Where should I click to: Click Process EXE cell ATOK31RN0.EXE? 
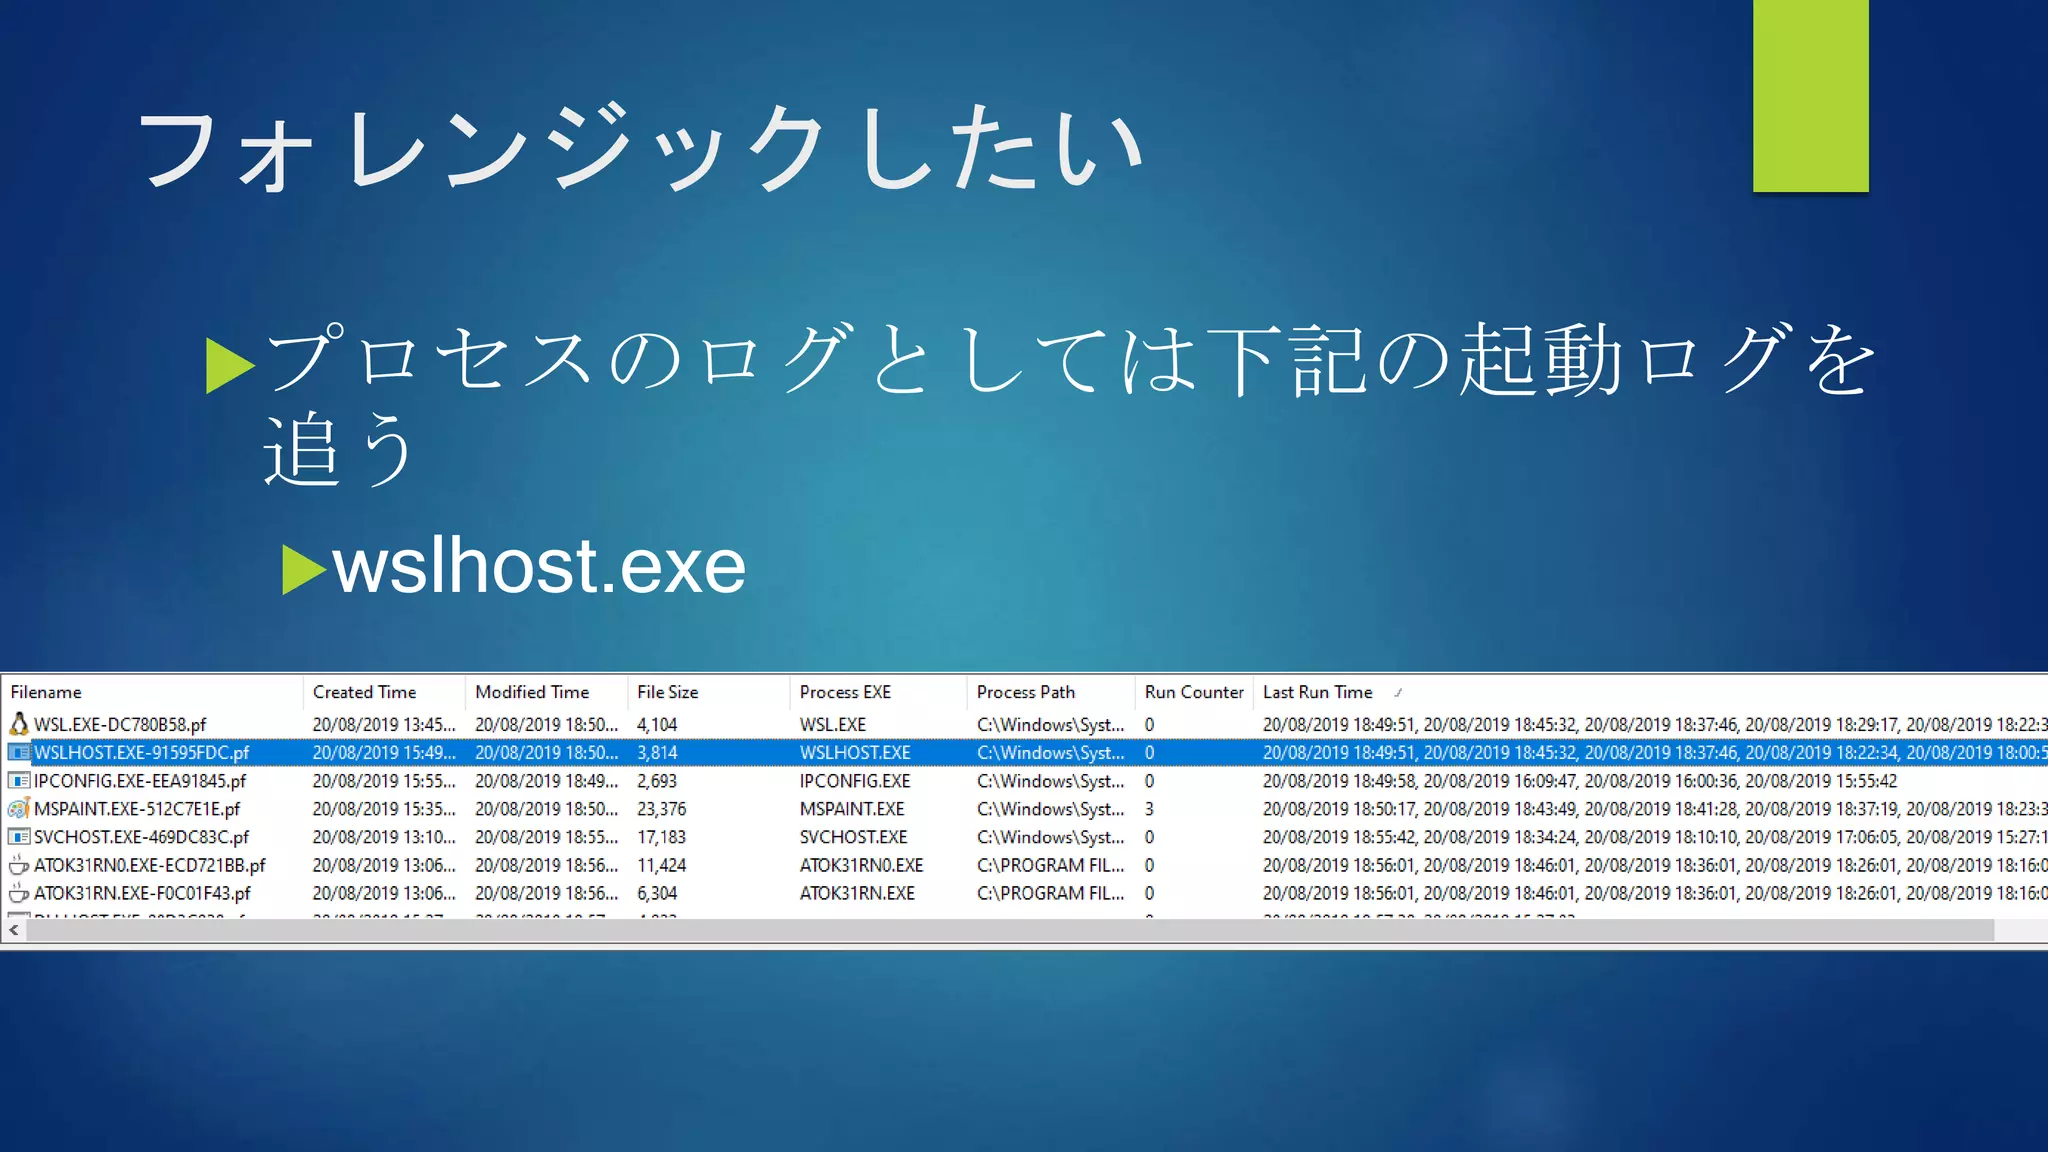click(x=861, y=864)
